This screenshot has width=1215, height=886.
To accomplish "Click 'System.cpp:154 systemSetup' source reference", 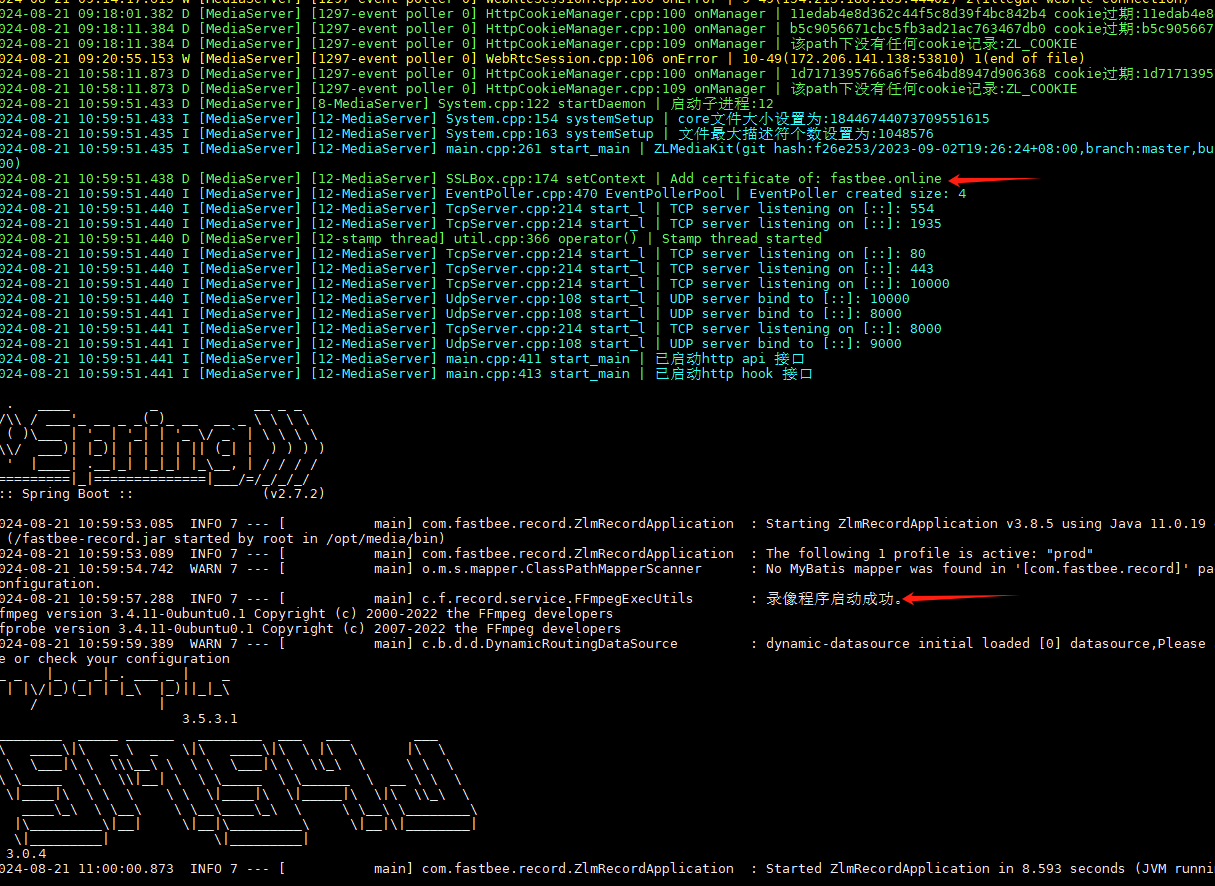I will click(x=550, y=119).
